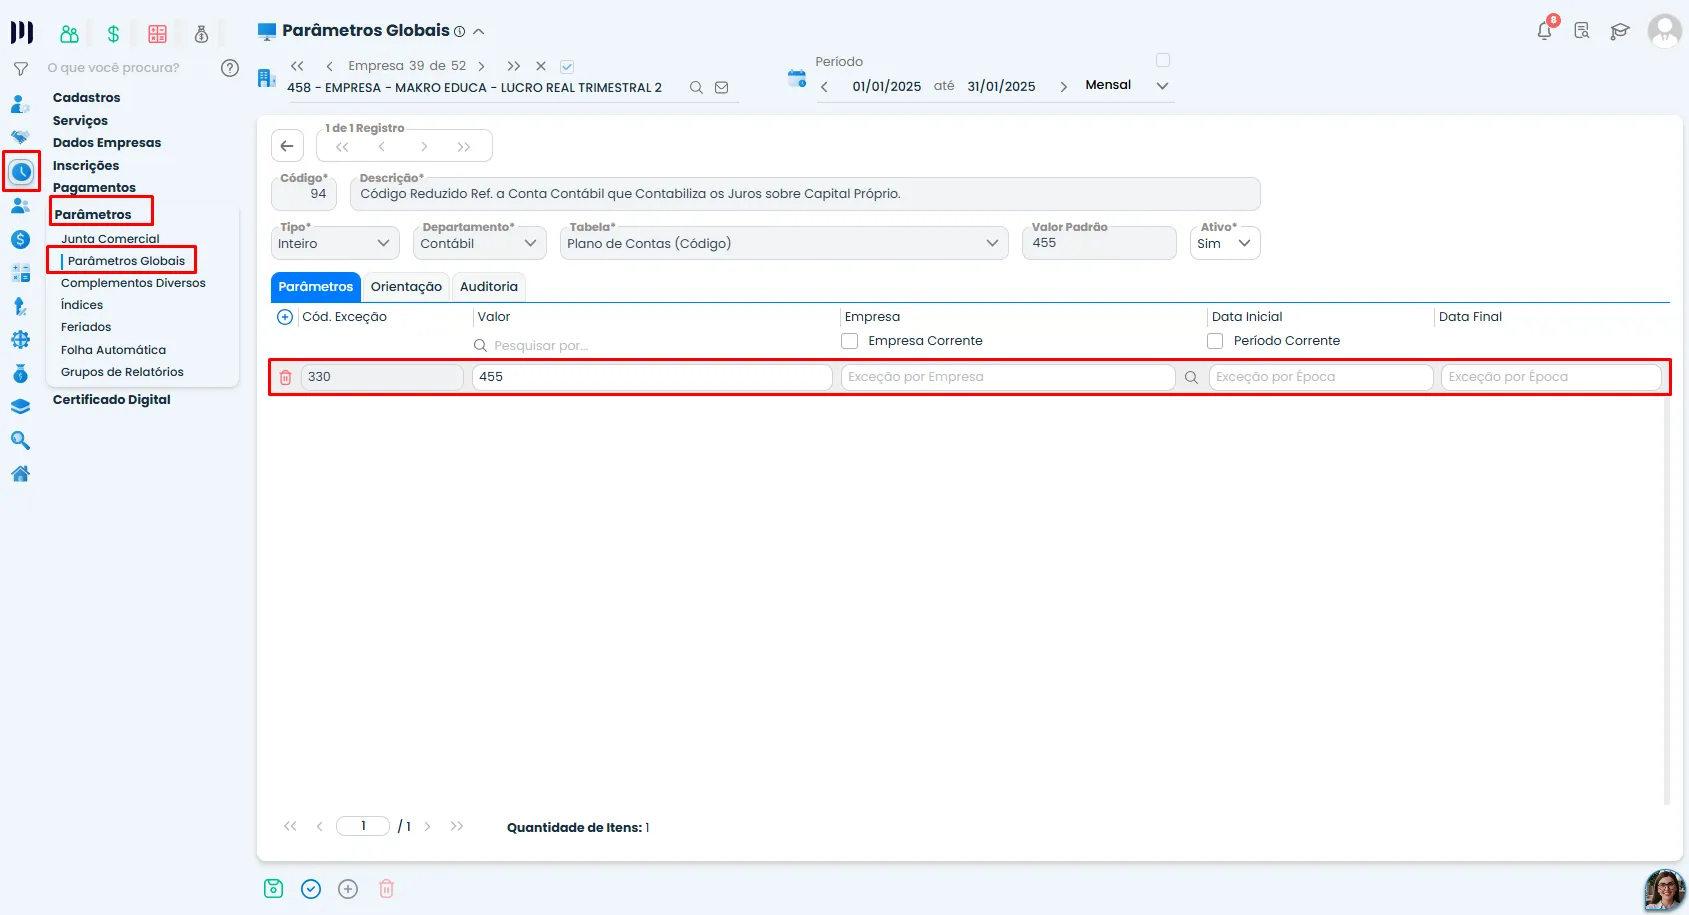Open Complementos Diversos menu item
This screenshot has width=1689, height=915.
click(x=133, y=283)
